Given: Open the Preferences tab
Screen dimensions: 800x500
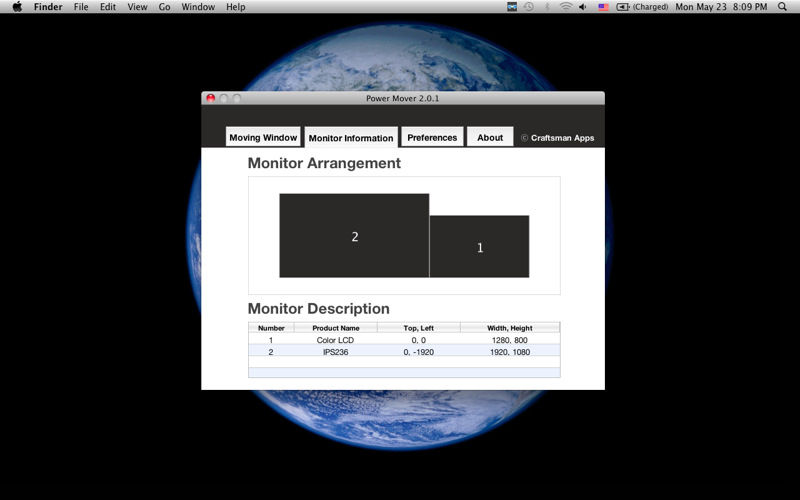Looking at the screenshot, I should click(x=432, y=137).
